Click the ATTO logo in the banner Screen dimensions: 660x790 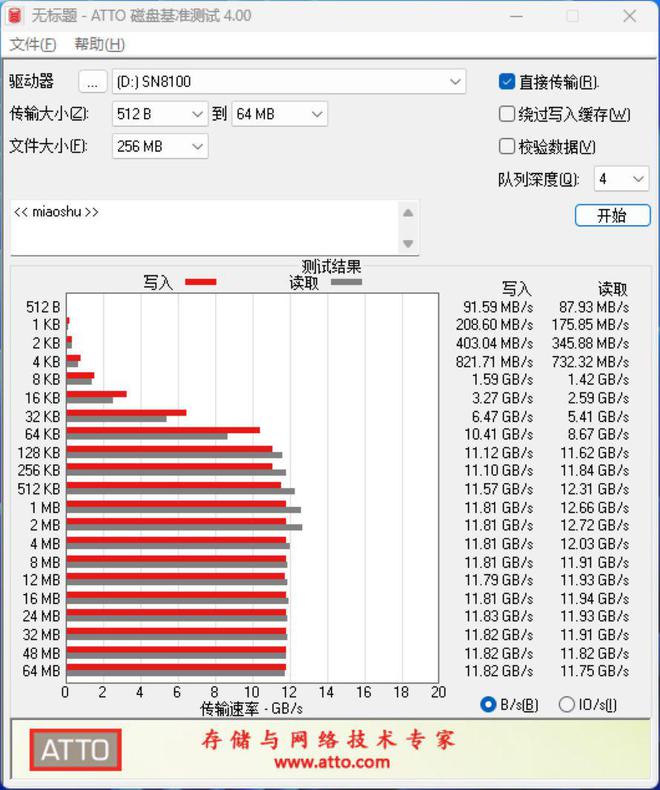click(x=75, y=750)
